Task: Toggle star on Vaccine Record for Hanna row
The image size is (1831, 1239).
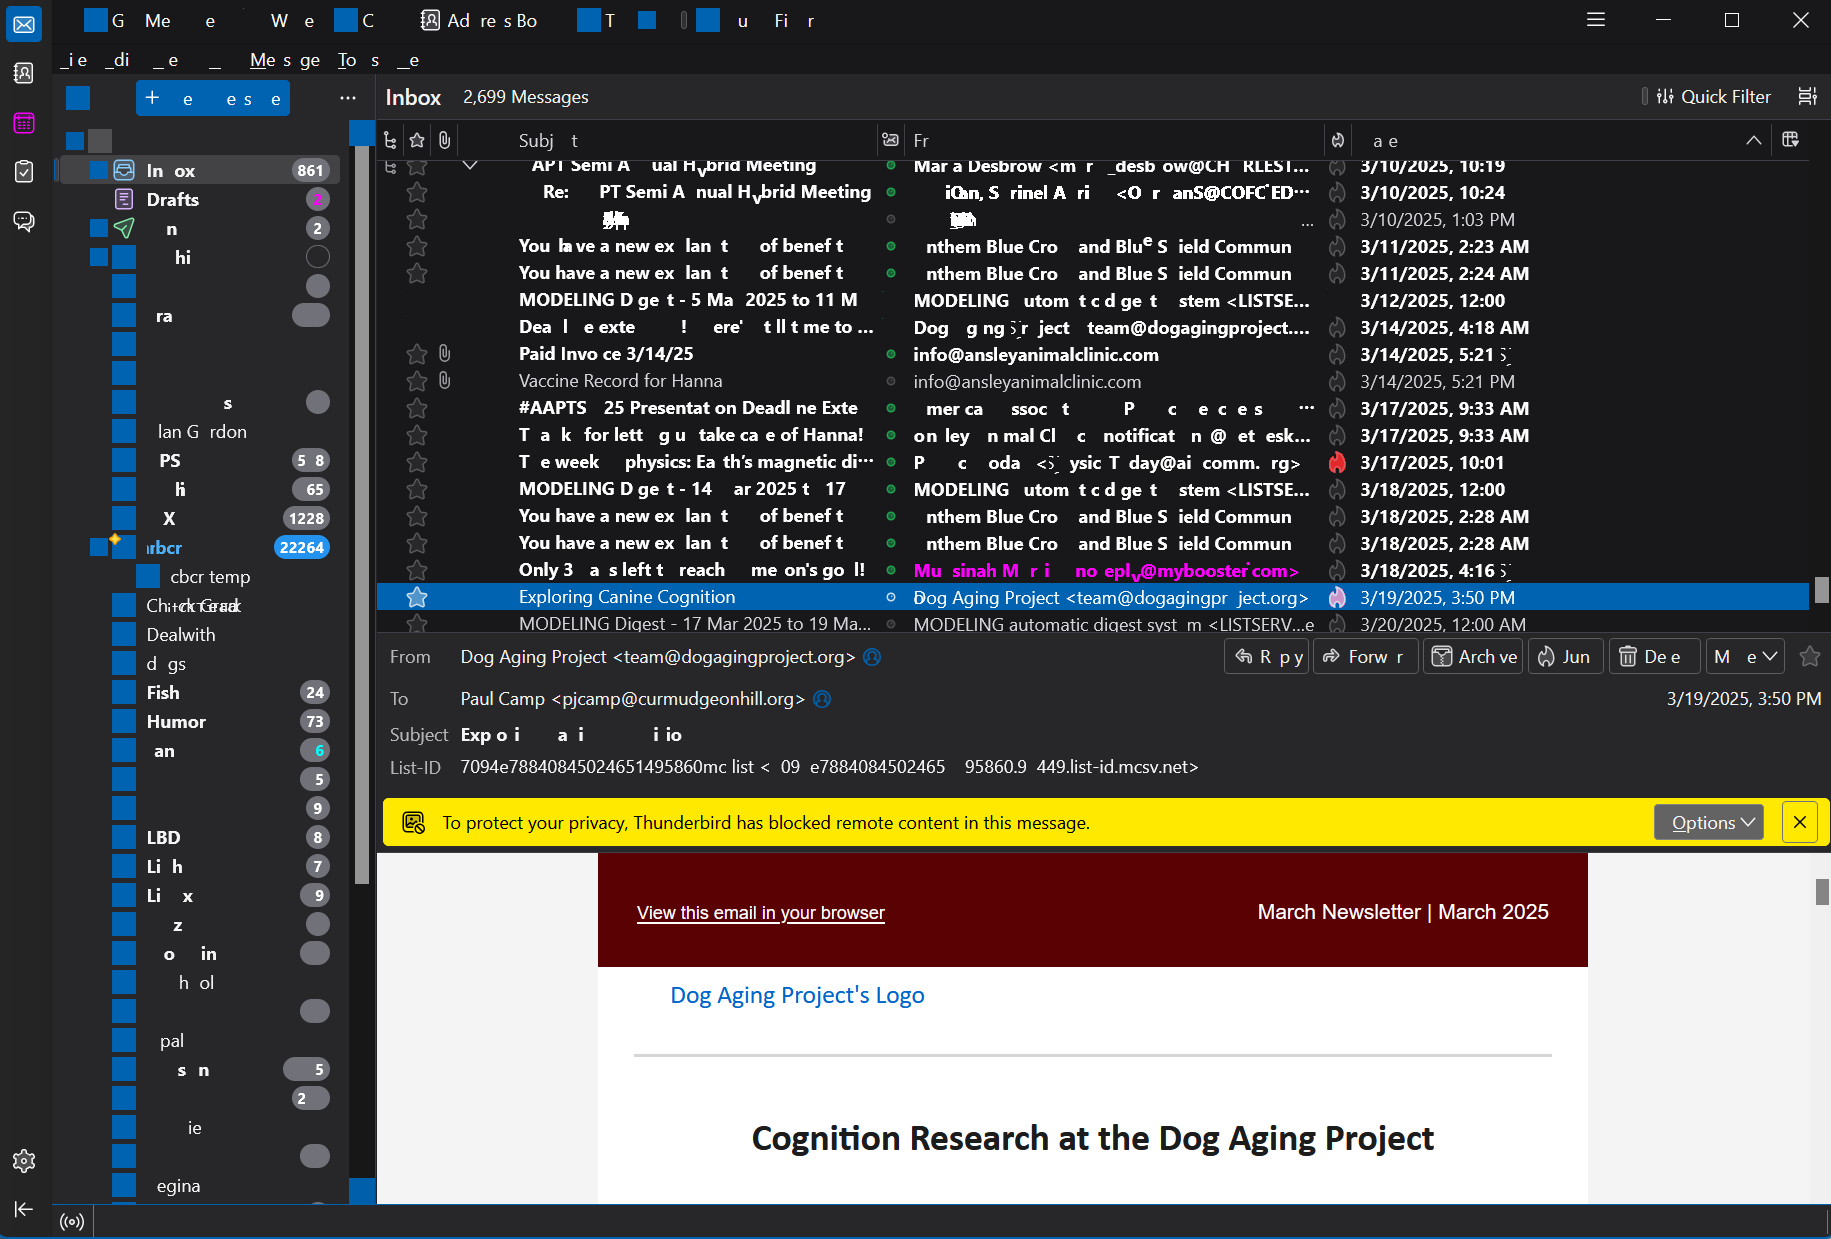Action: tap(417, 381)
